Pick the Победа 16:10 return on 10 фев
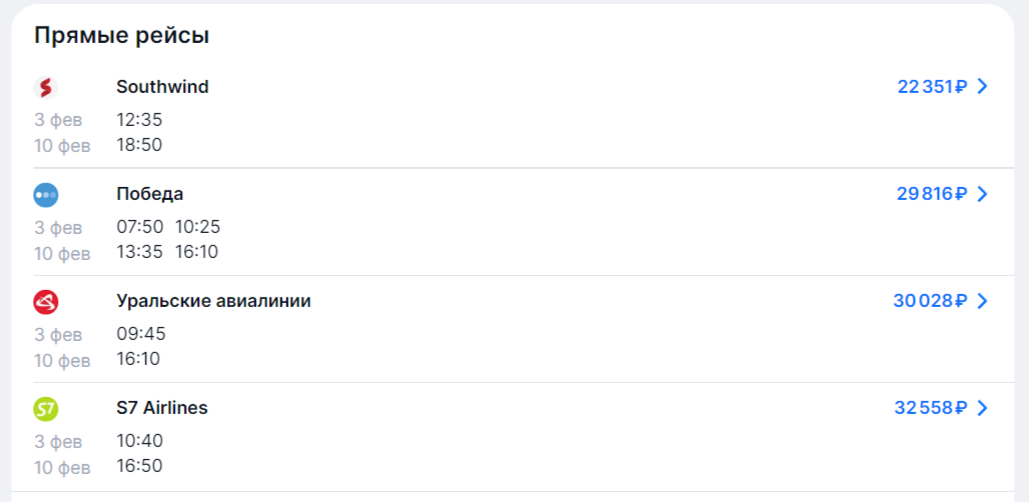1029x502 pixels. tap(196, 252)
